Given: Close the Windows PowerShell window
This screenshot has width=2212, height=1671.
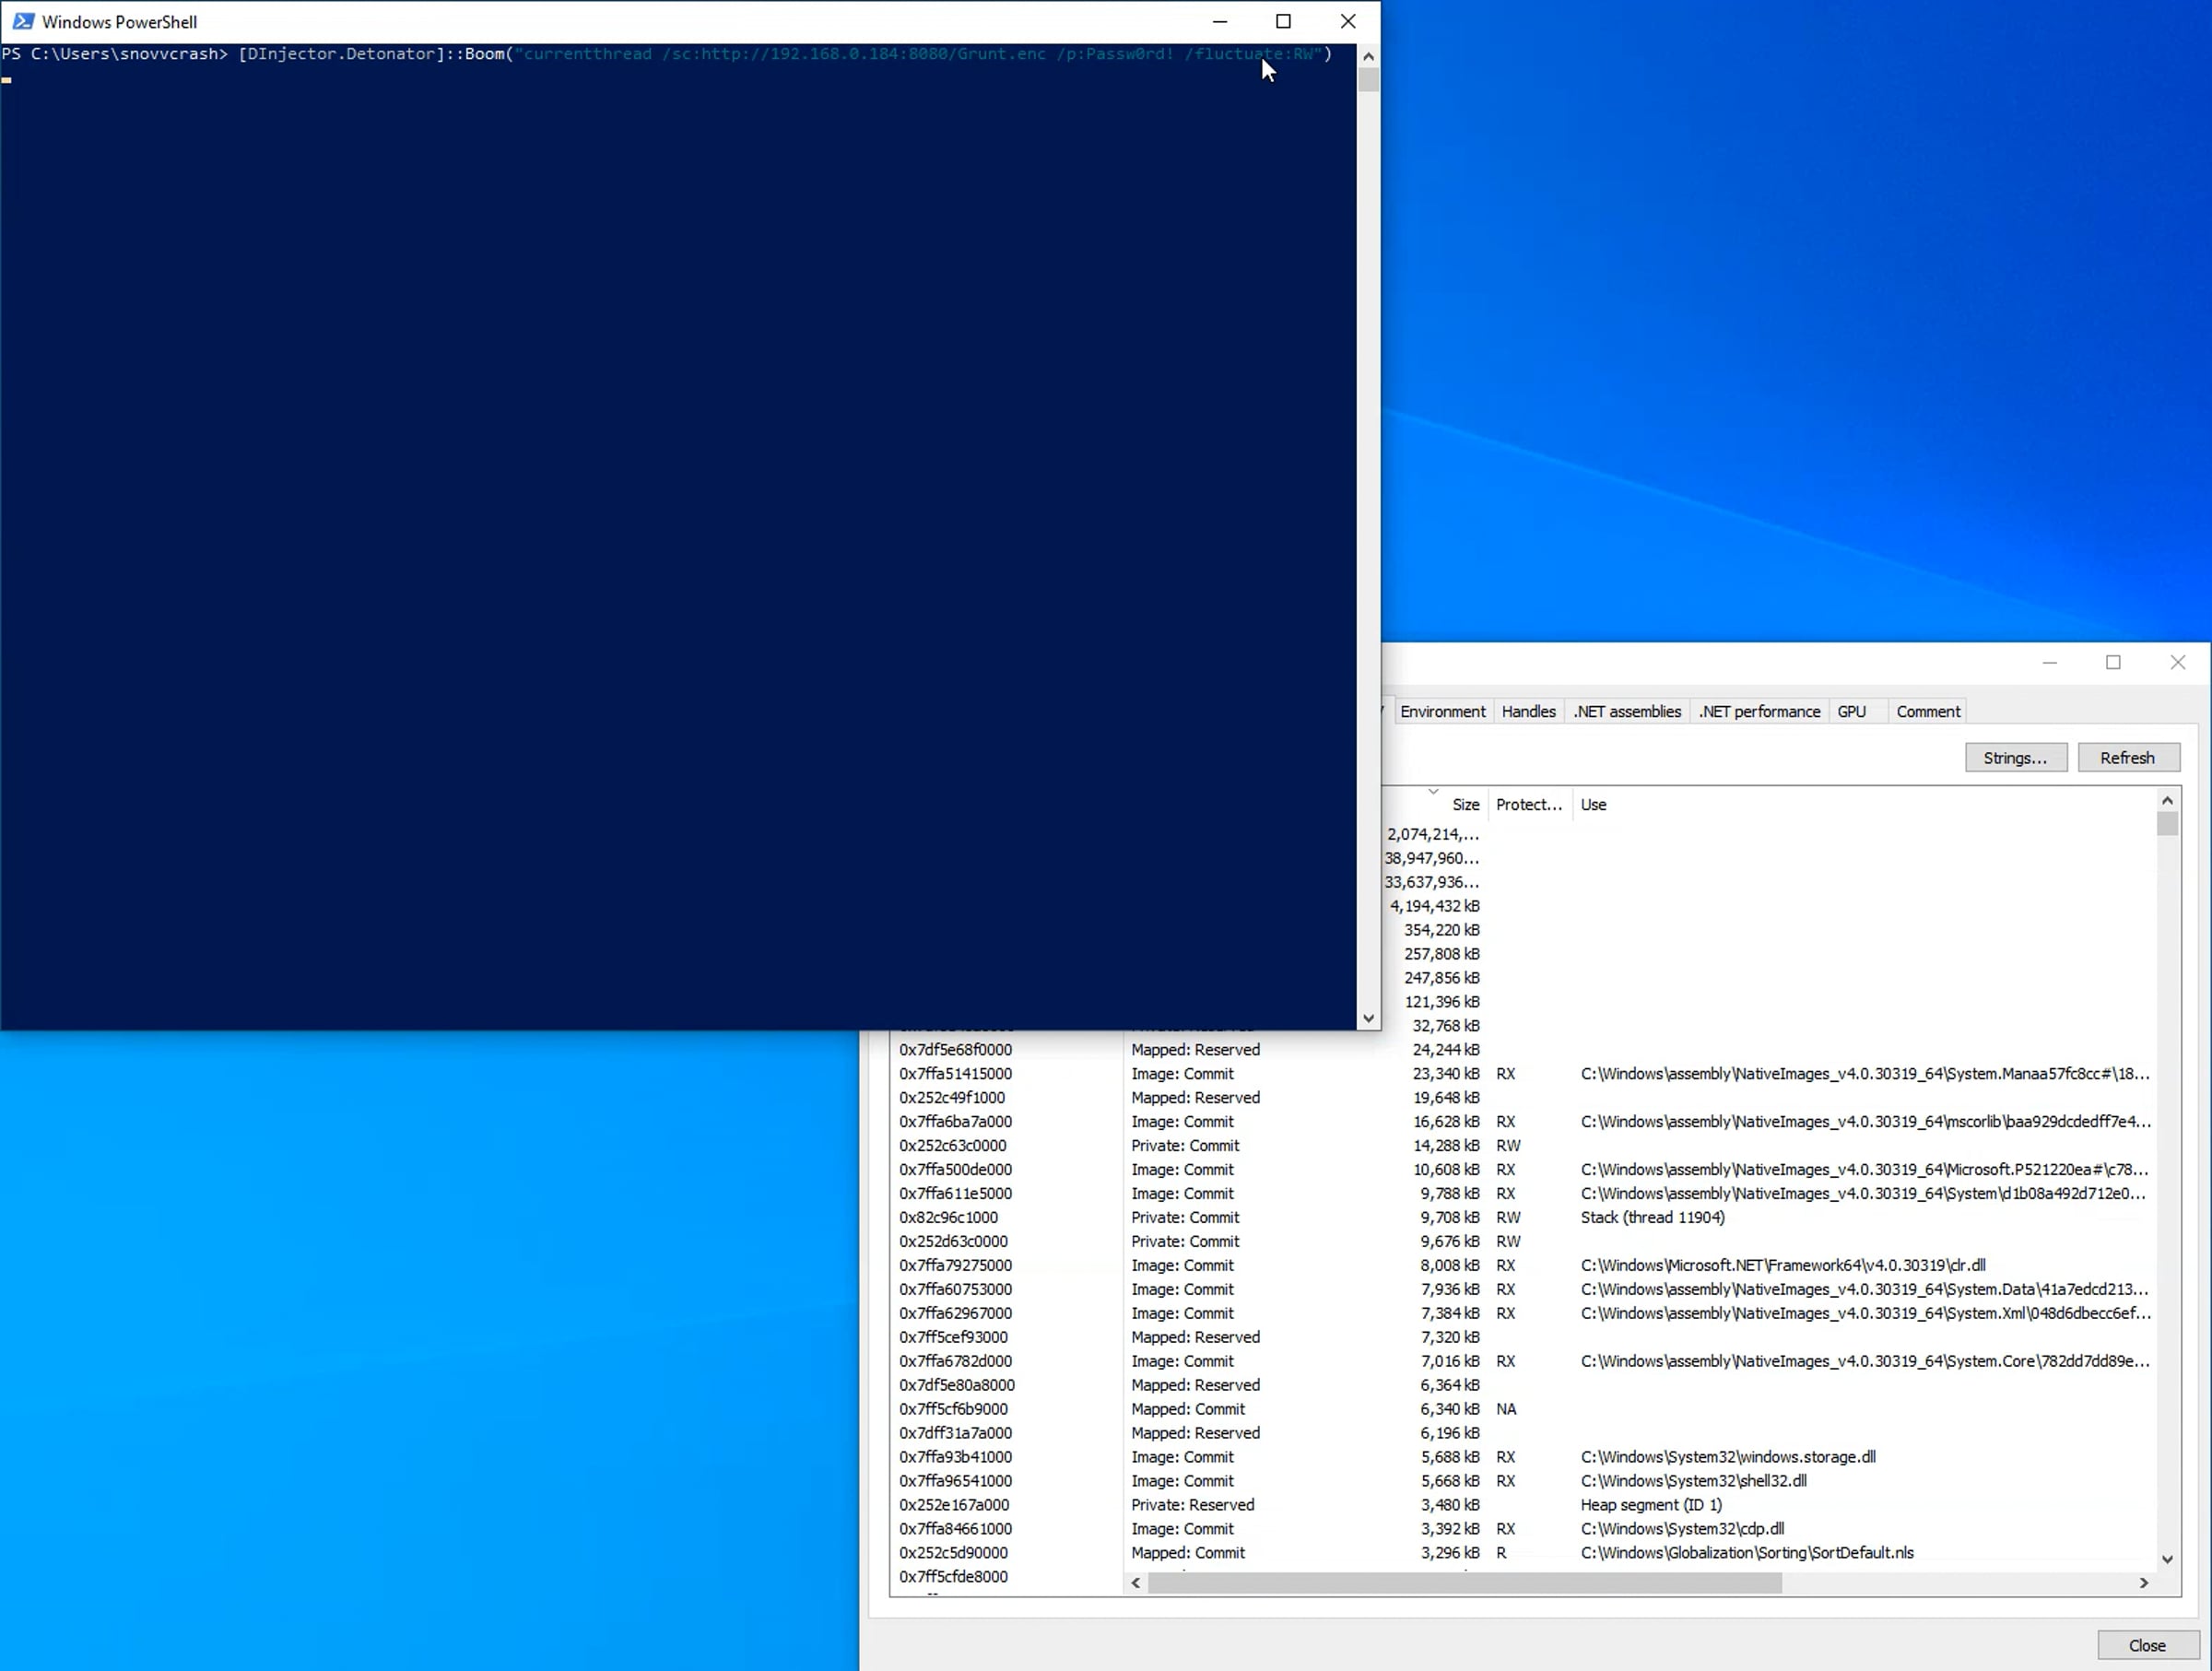Looking at the screenshot, I should (1348, 21).
